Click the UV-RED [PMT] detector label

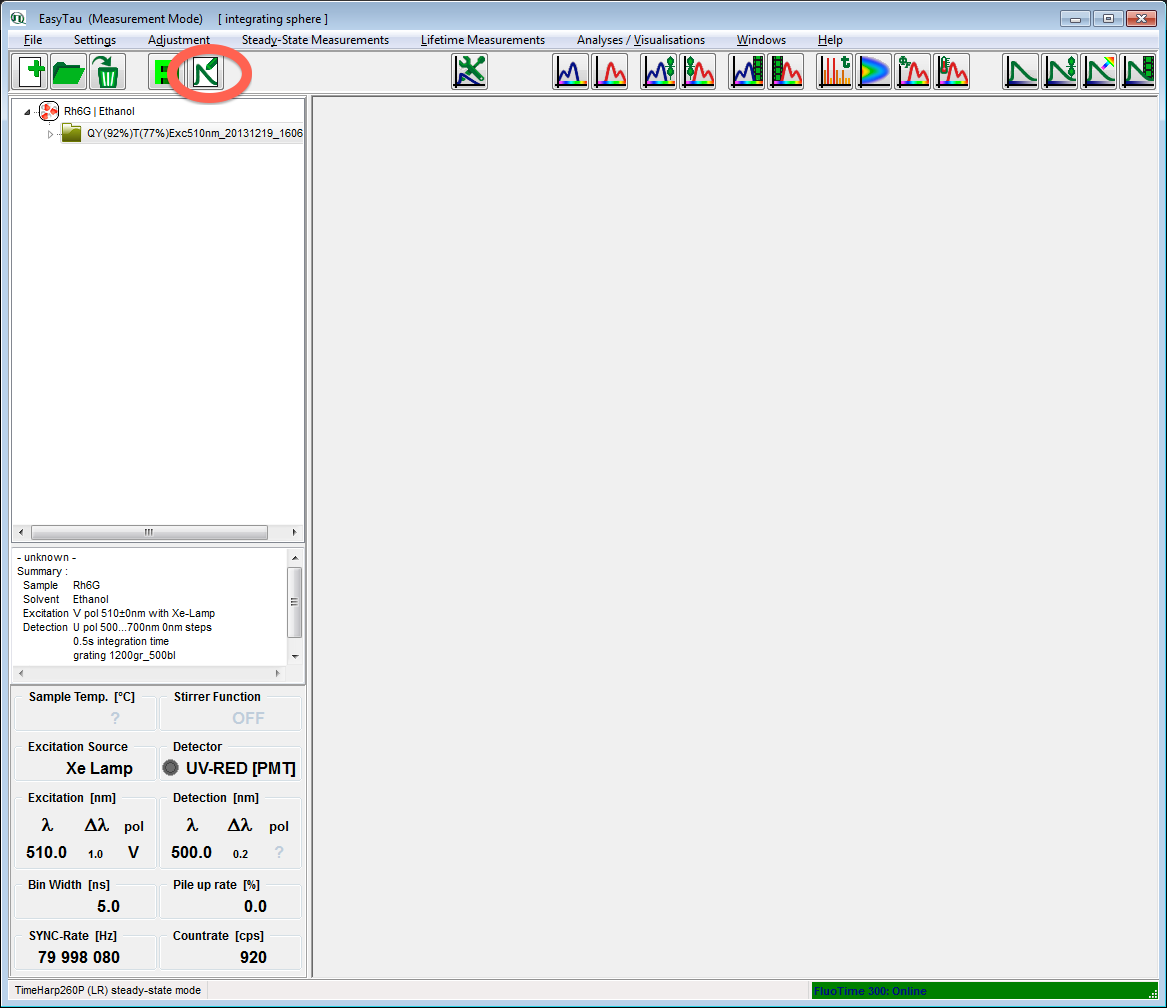click(x=240, y=768)
